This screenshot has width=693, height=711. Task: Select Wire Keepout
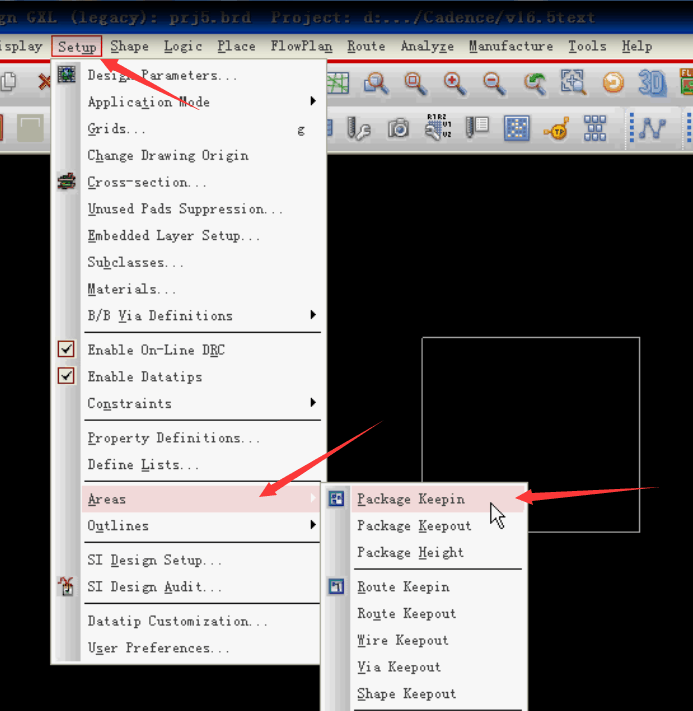tap(437, 640)
